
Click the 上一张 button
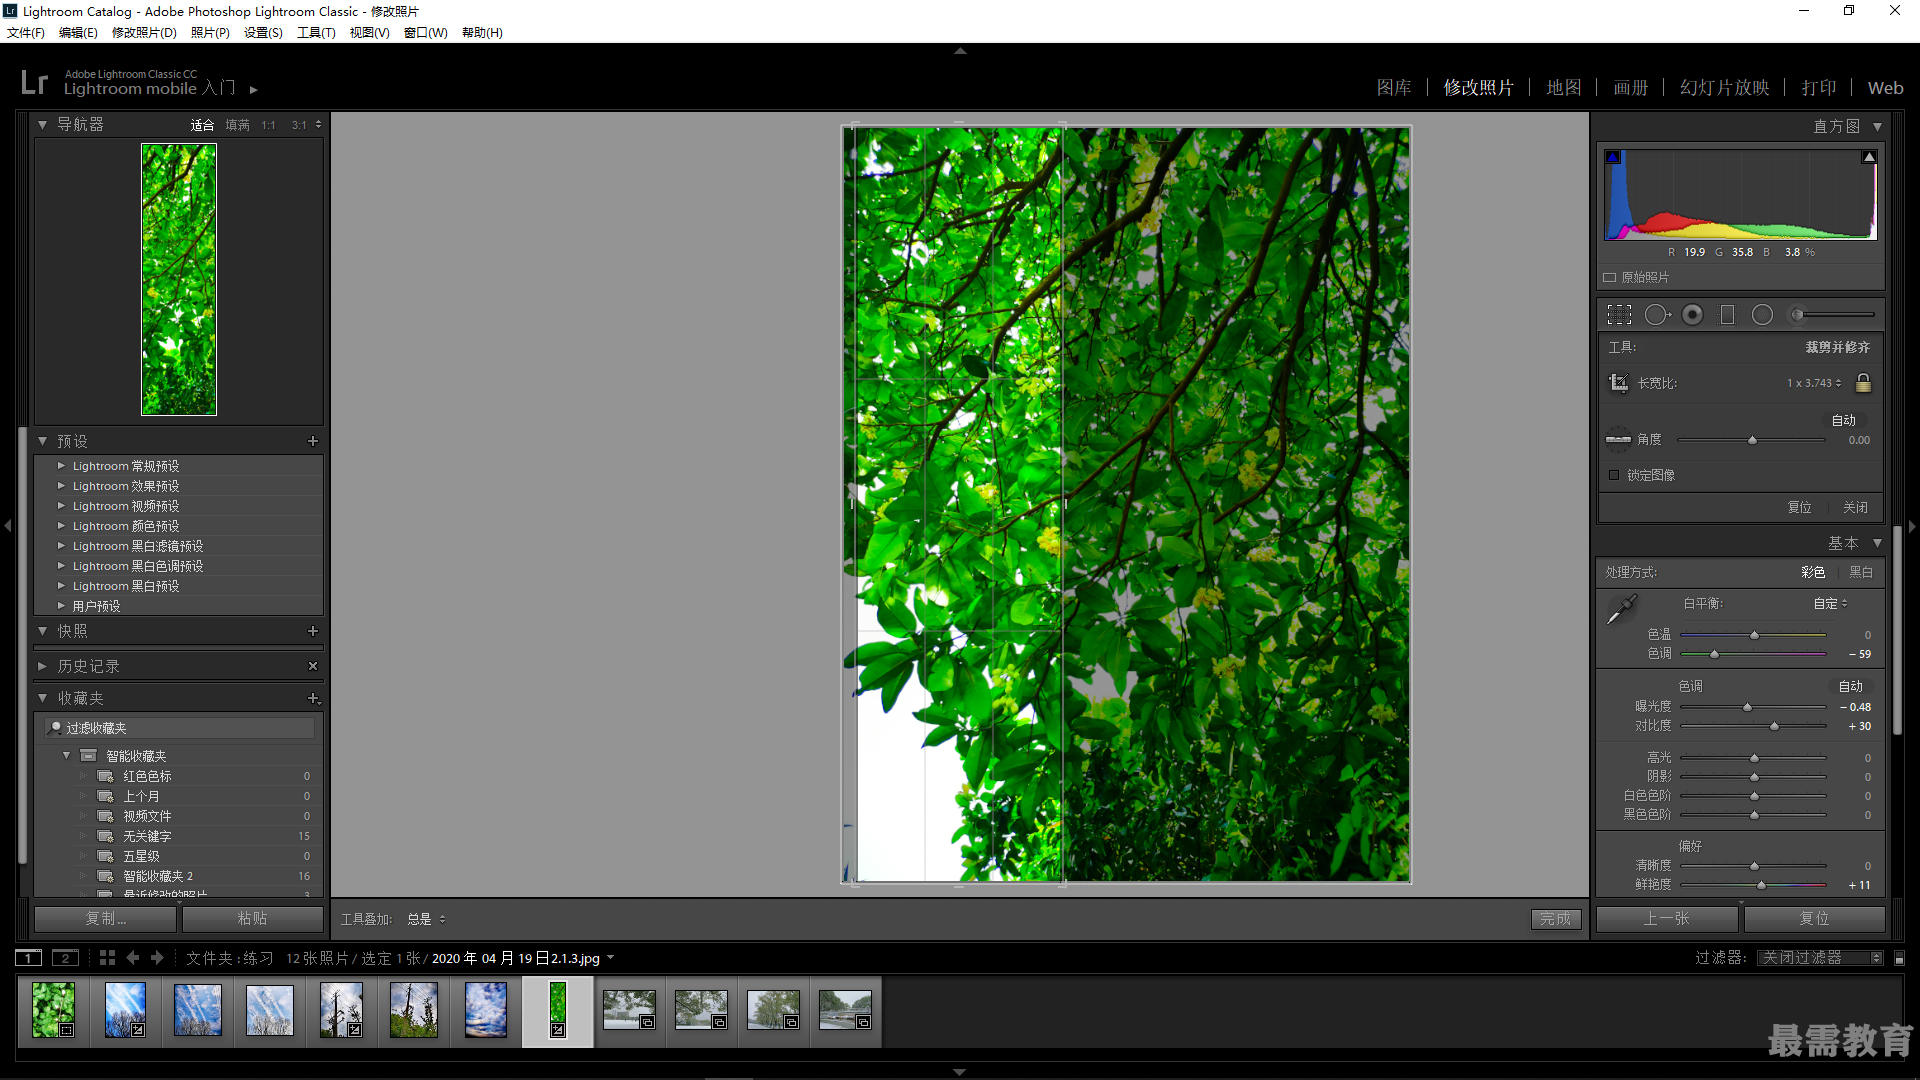coord(1667,919)
